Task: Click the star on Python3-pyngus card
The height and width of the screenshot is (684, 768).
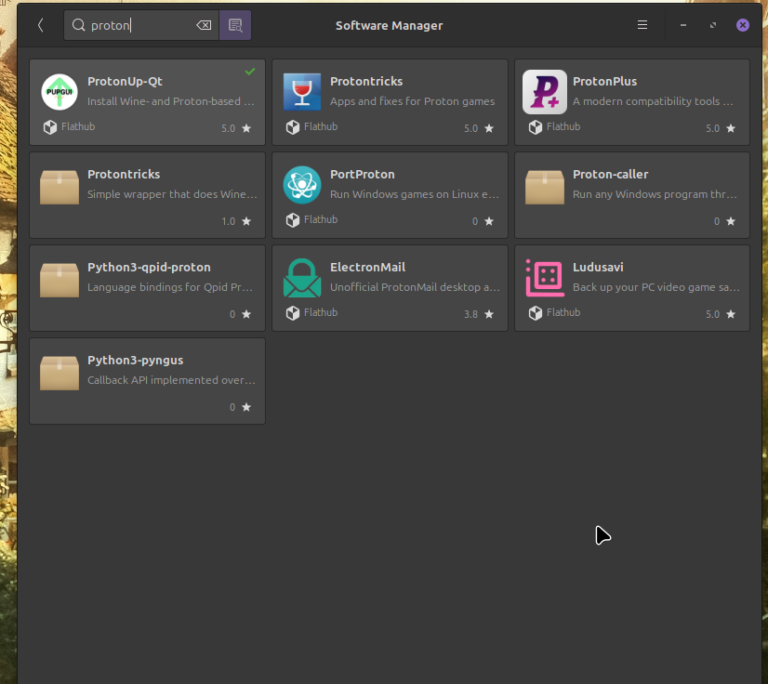Action: 246,407
